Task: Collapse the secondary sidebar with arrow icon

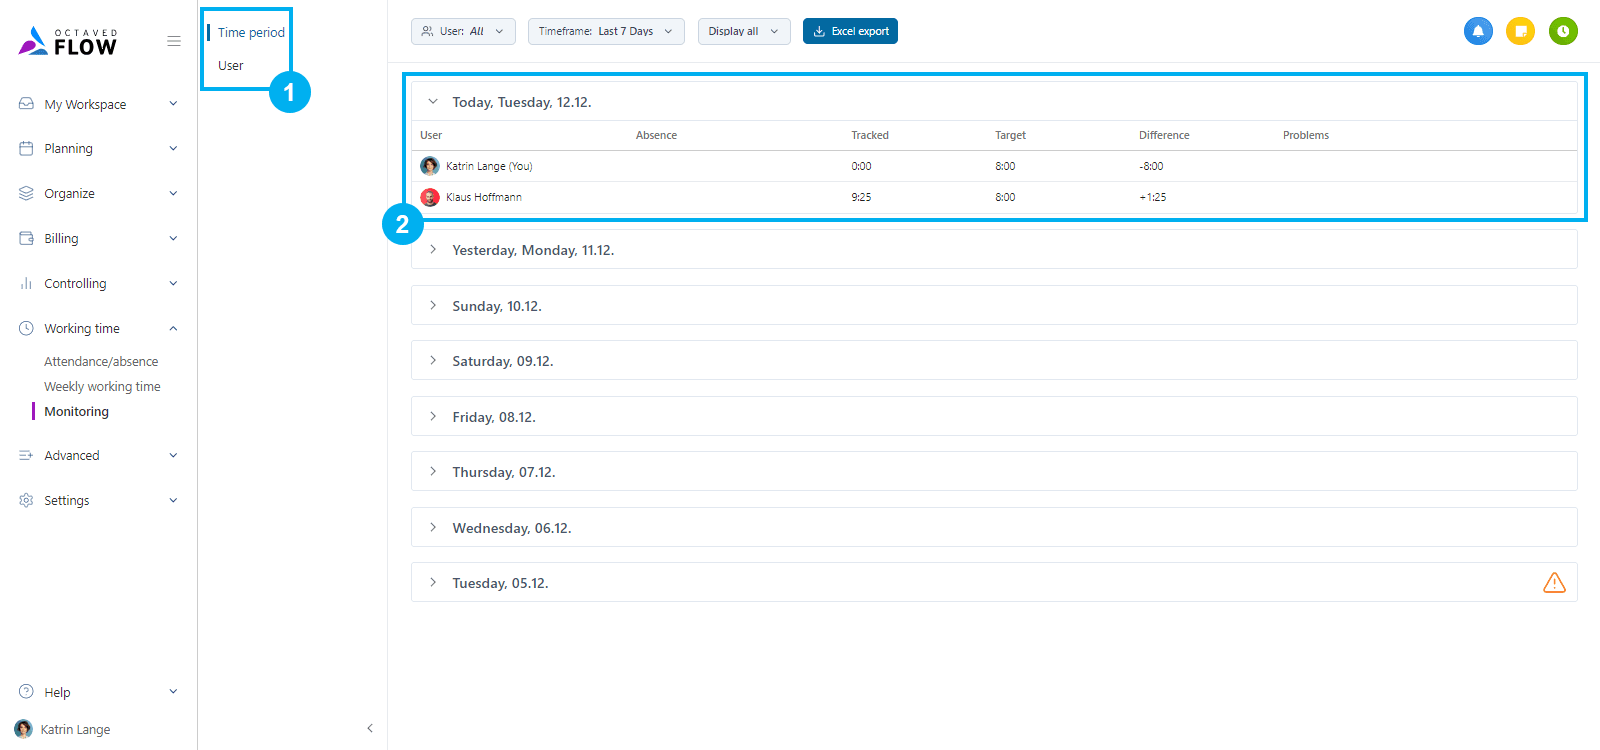Action: point(370,728)
